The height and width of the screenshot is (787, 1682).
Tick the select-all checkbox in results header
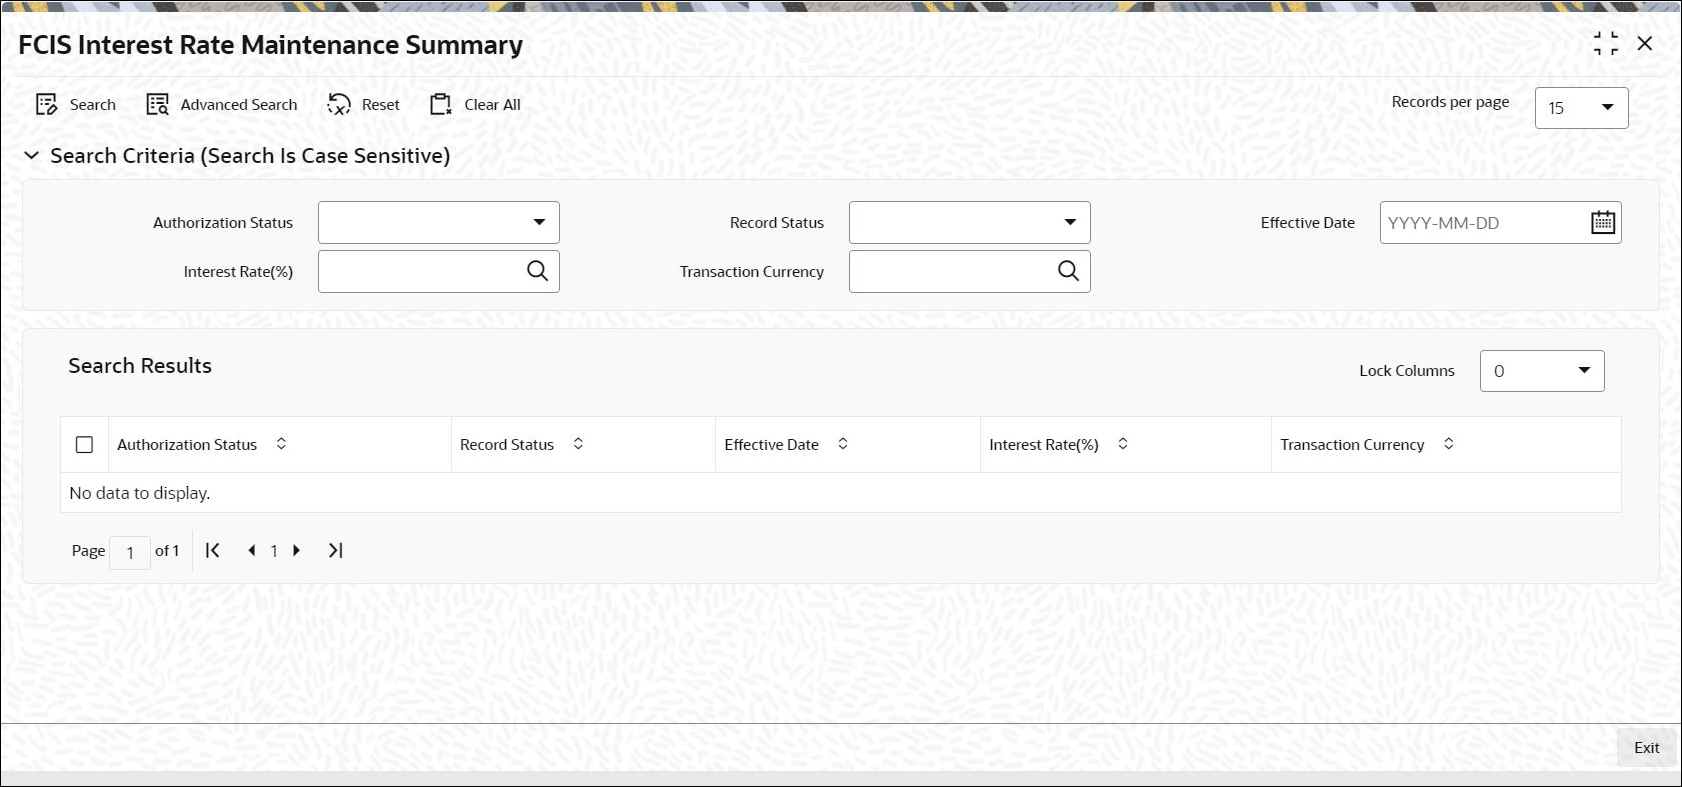(x=85, y=445)
